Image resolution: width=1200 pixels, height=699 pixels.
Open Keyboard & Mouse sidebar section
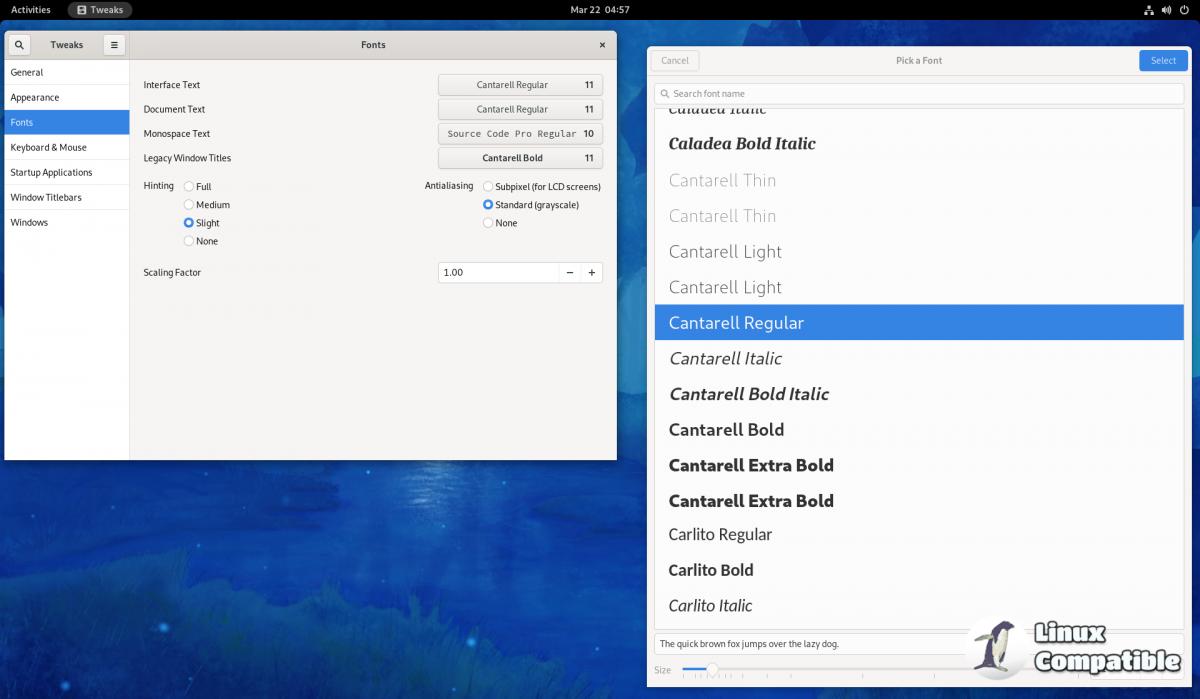[48, 148]
